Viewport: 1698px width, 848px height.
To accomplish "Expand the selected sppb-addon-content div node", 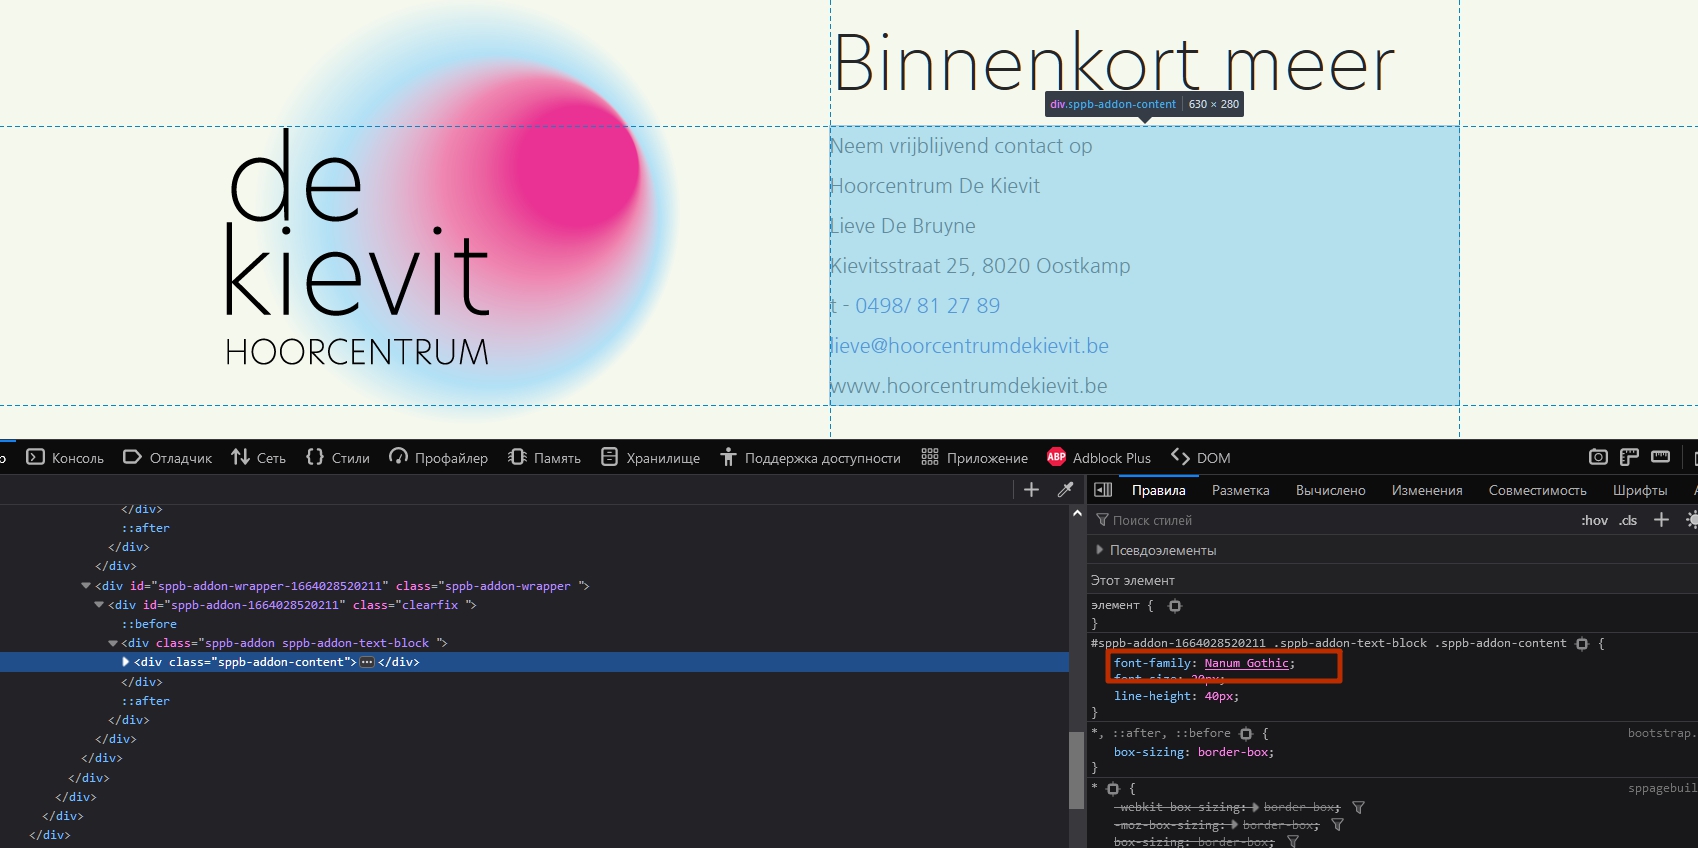I will [x=126, y=662].
